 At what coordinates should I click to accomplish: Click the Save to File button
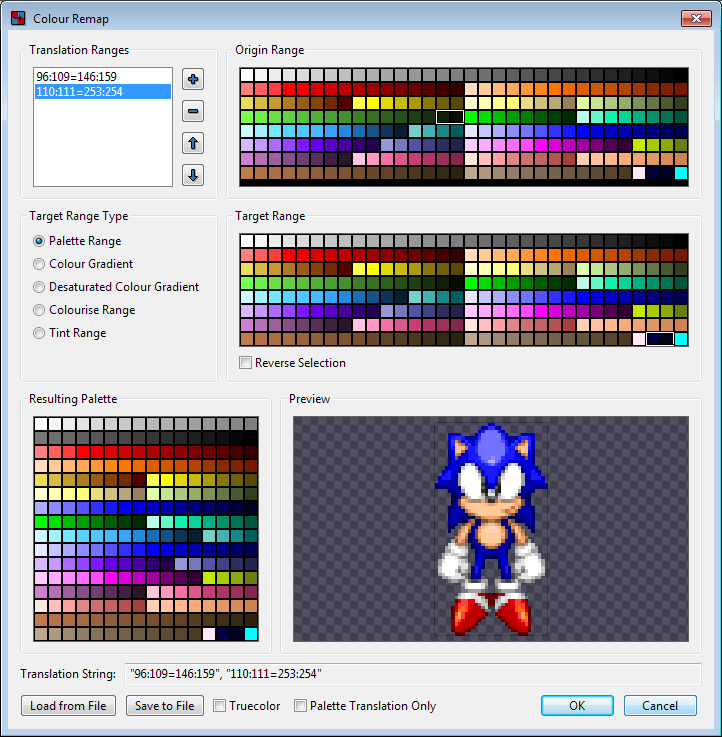[x=165, y=706]
